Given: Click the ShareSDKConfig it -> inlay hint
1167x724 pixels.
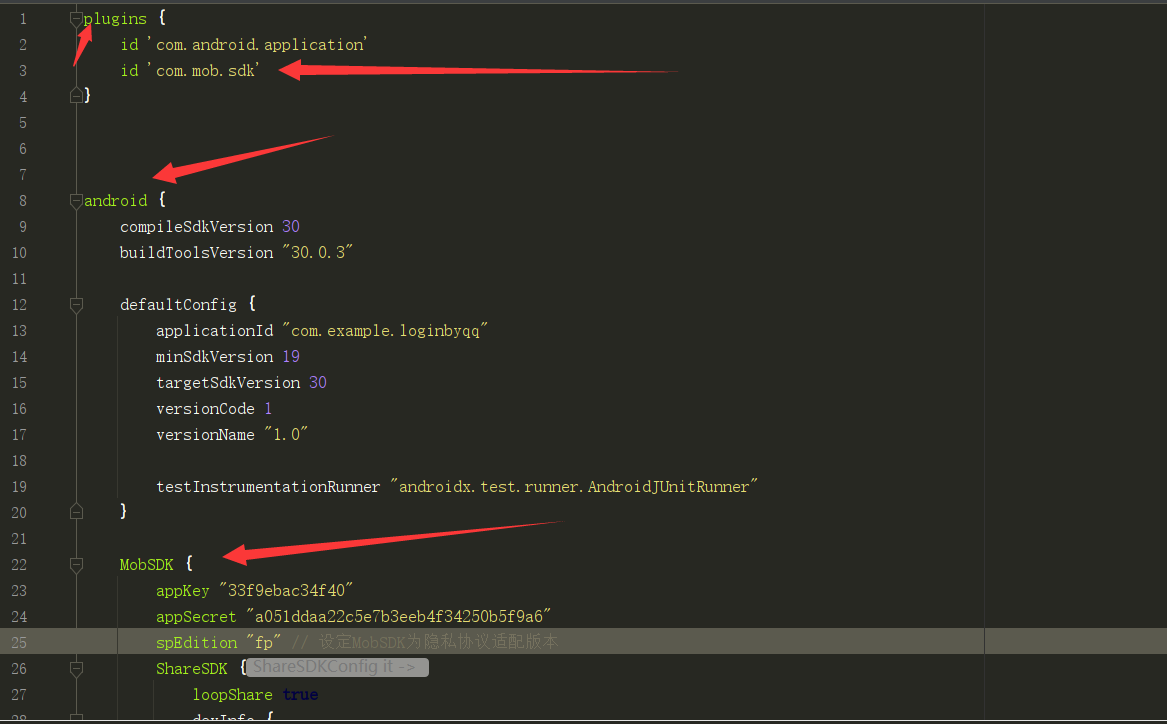Looking at the screenshot, I should coord(337,667).
